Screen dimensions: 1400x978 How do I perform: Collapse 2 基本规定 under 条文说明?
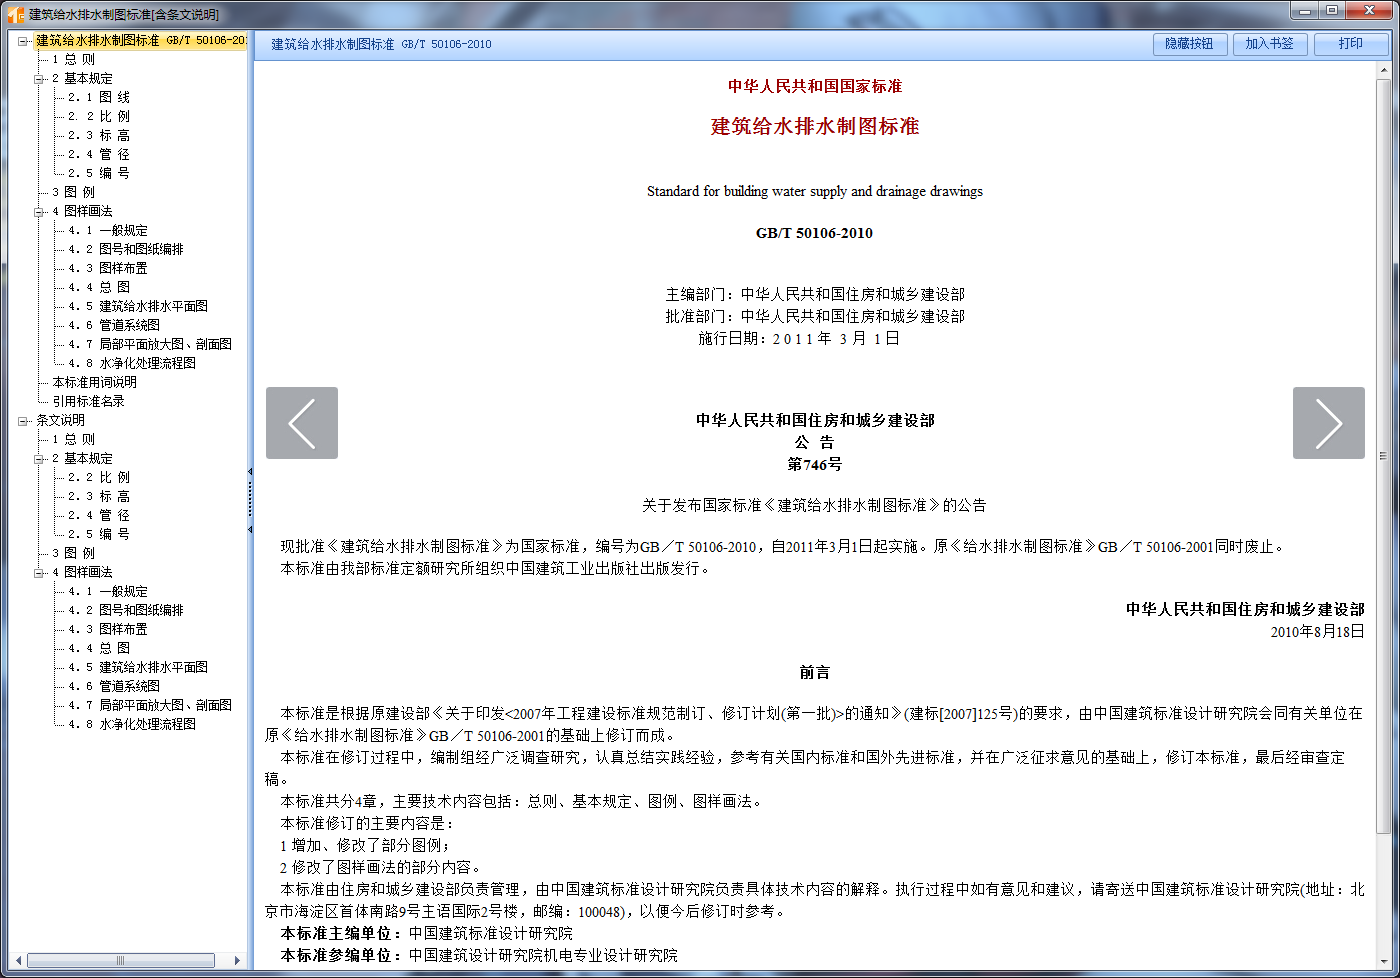[39, 459]
